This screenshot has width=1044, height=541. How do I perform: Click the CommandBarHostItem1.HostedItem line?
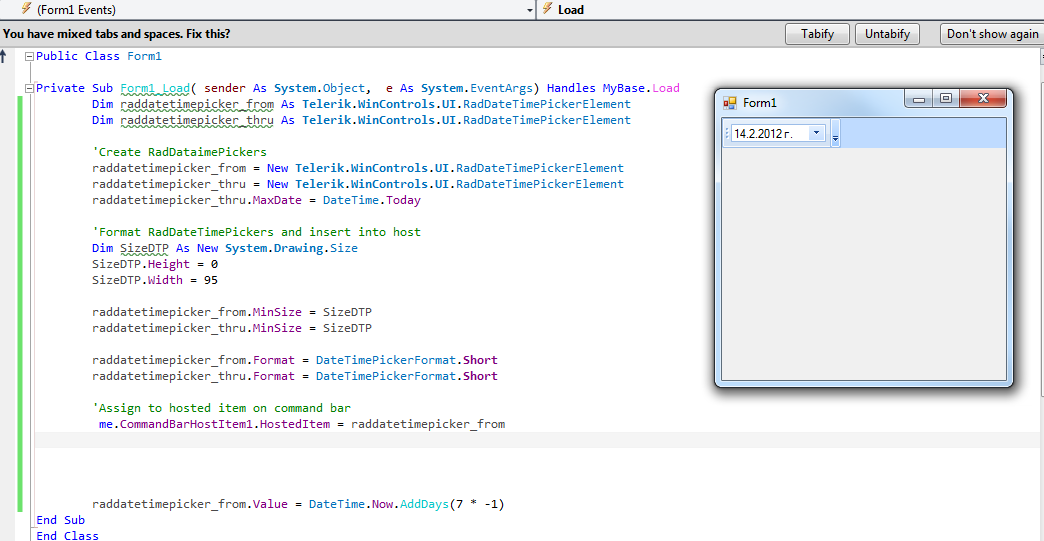(x=302, y=424)
